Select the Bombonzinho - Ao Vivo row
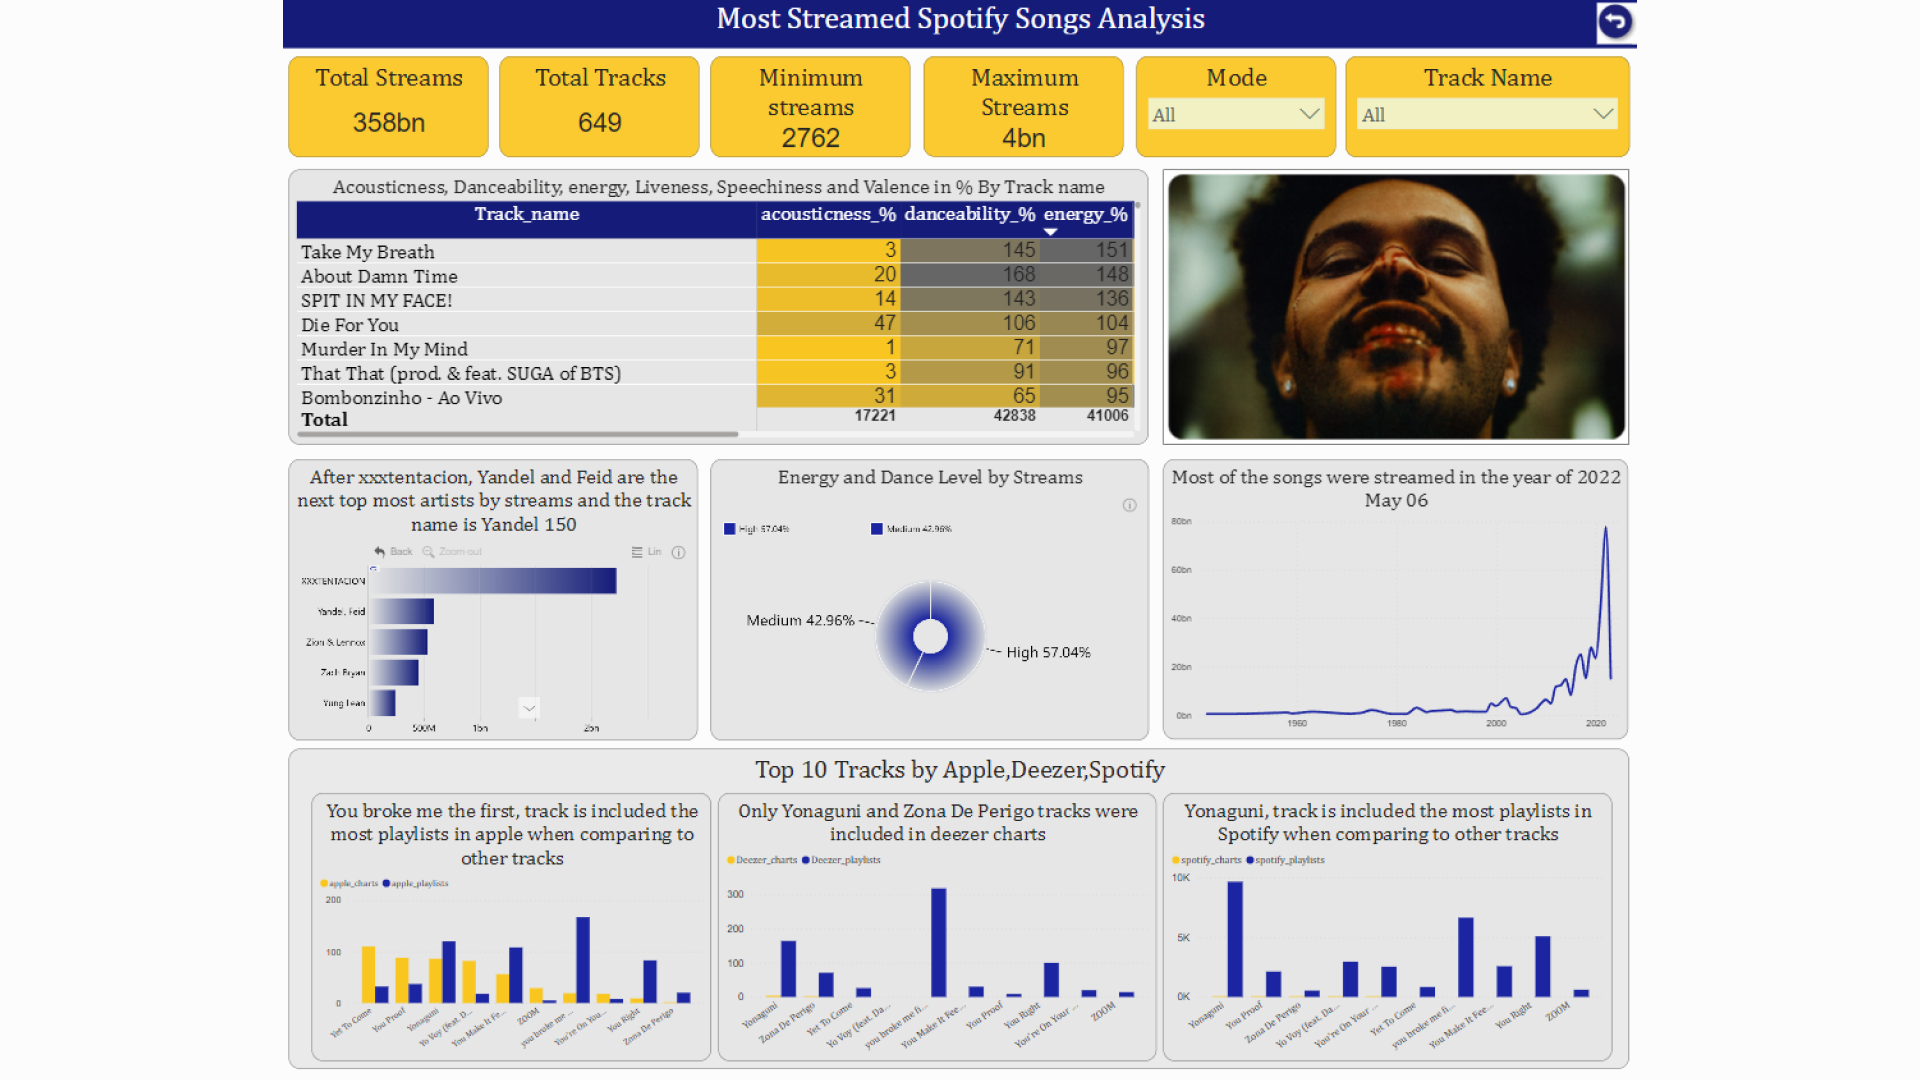This screenshot has width=1920, height=1080. [715, 397]
